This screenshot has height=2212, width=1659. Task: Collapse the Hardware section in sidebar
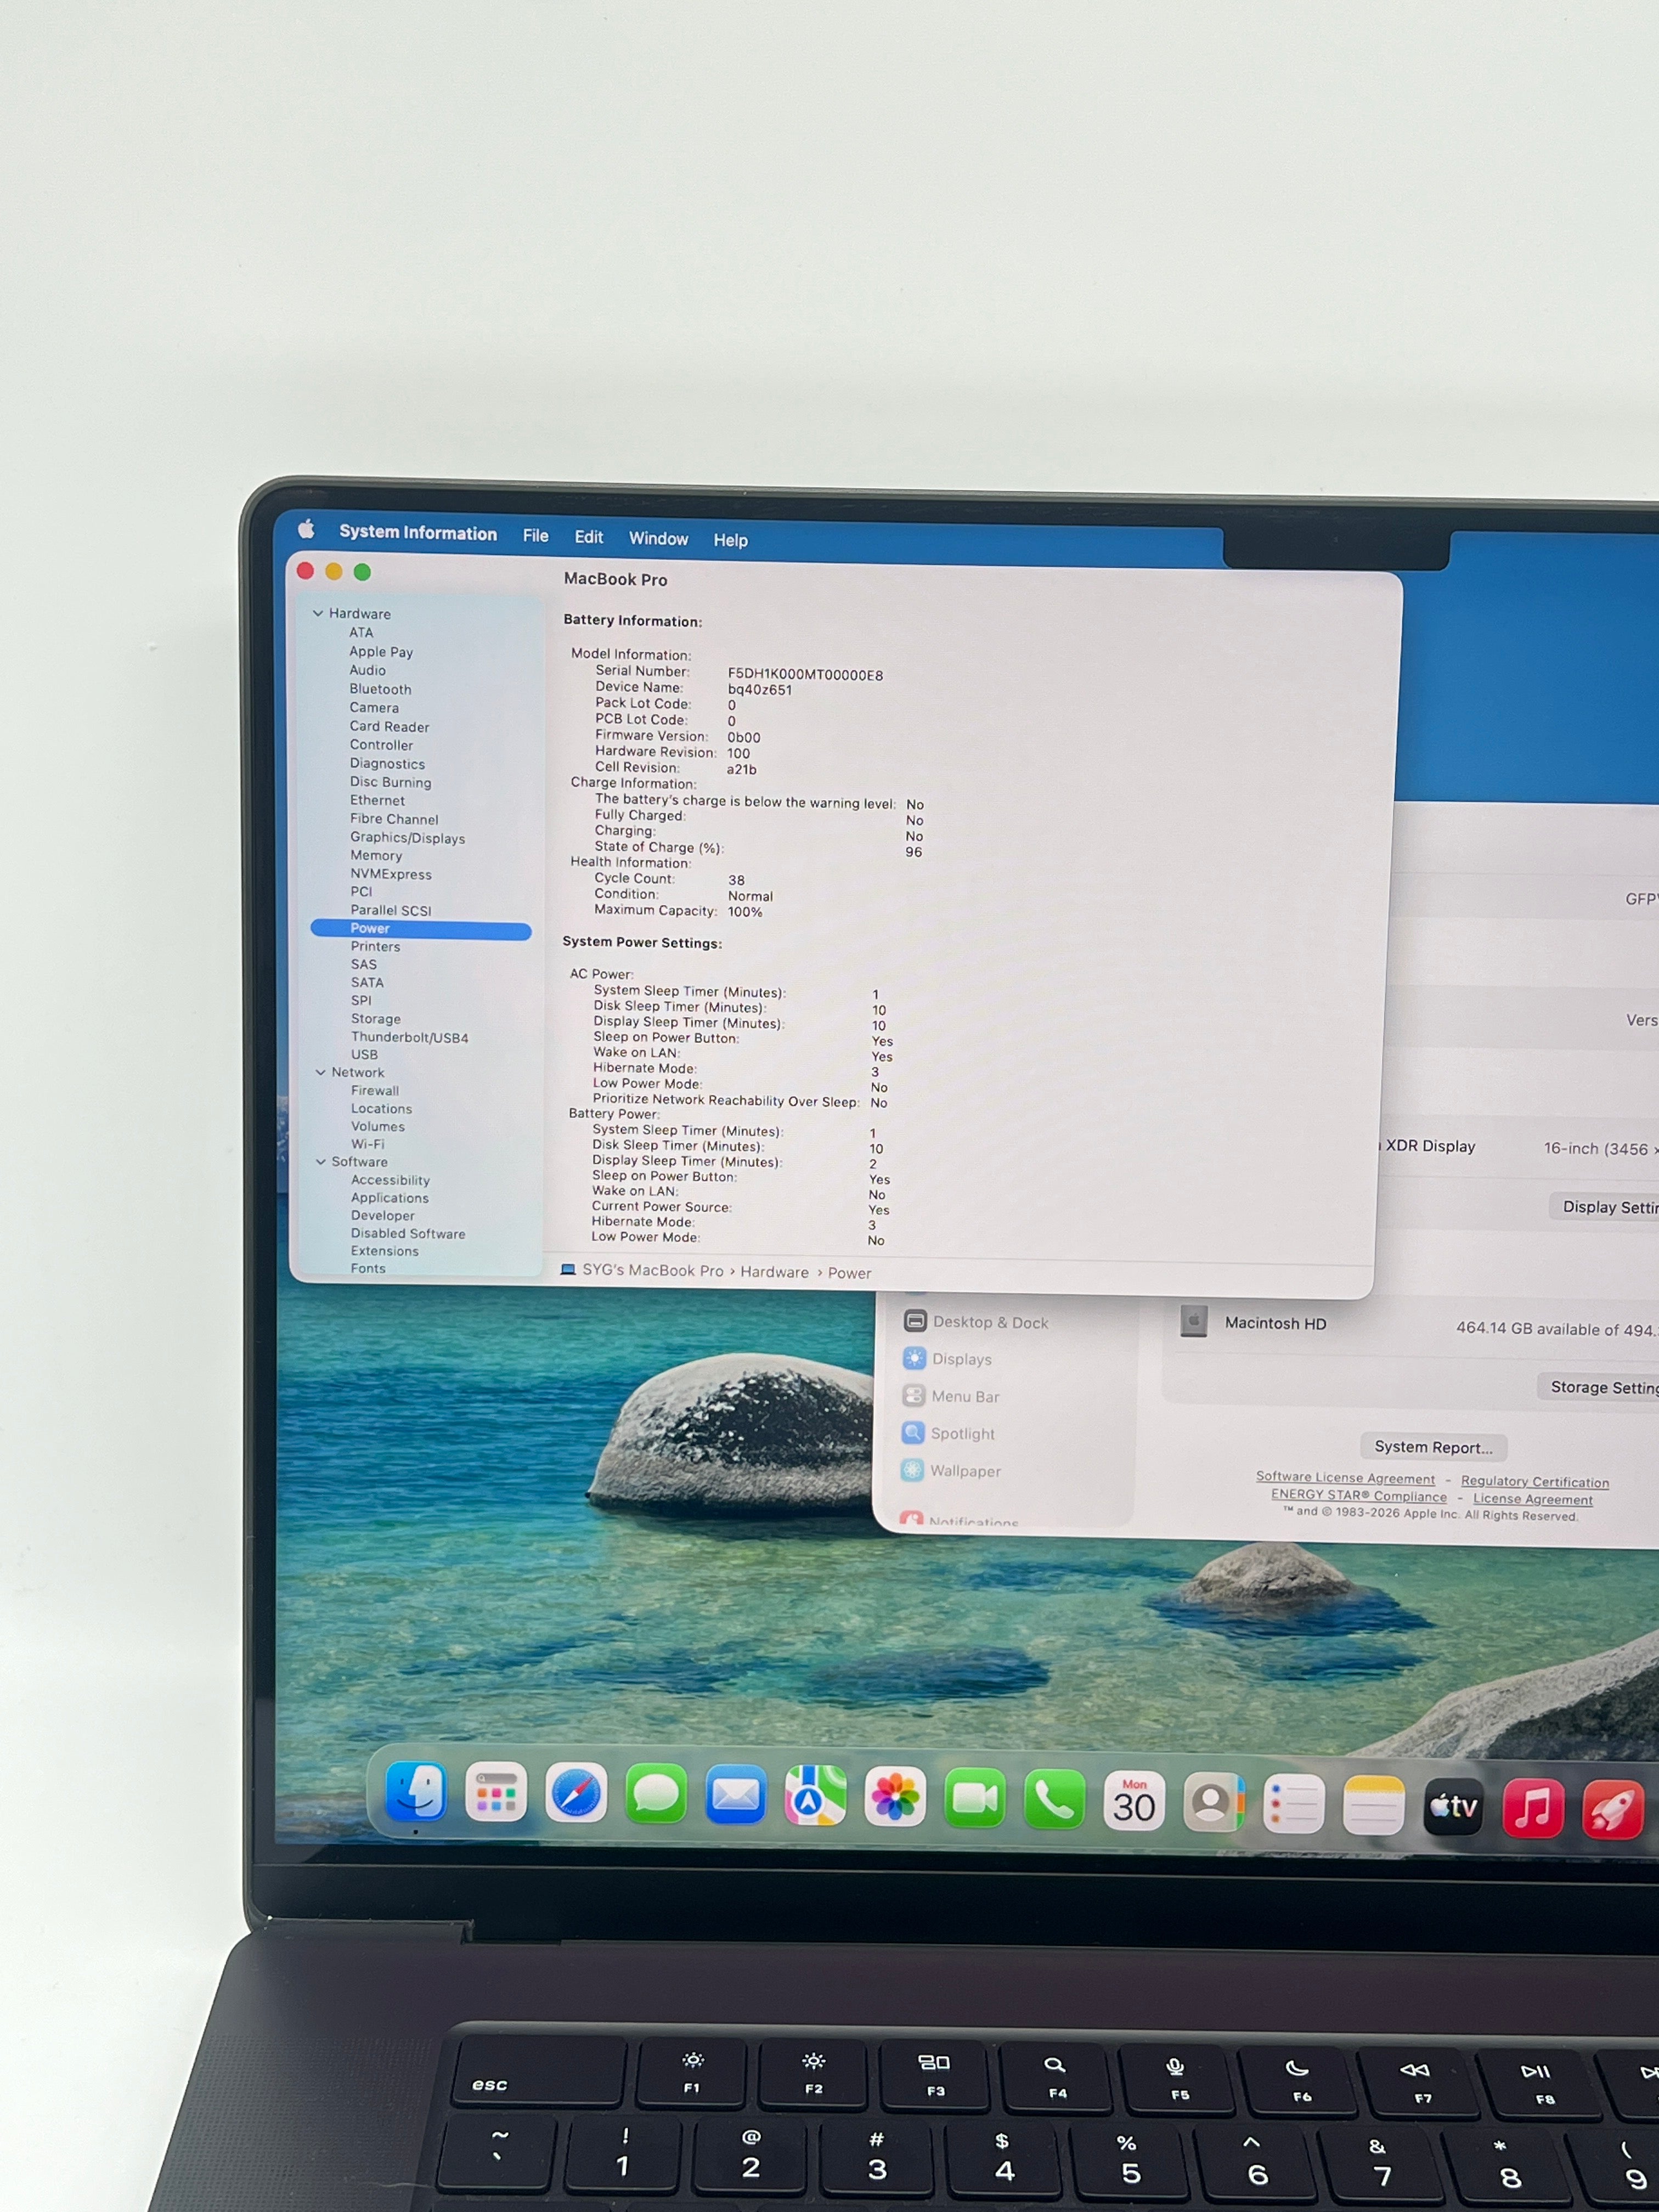[x=318, y=613]
